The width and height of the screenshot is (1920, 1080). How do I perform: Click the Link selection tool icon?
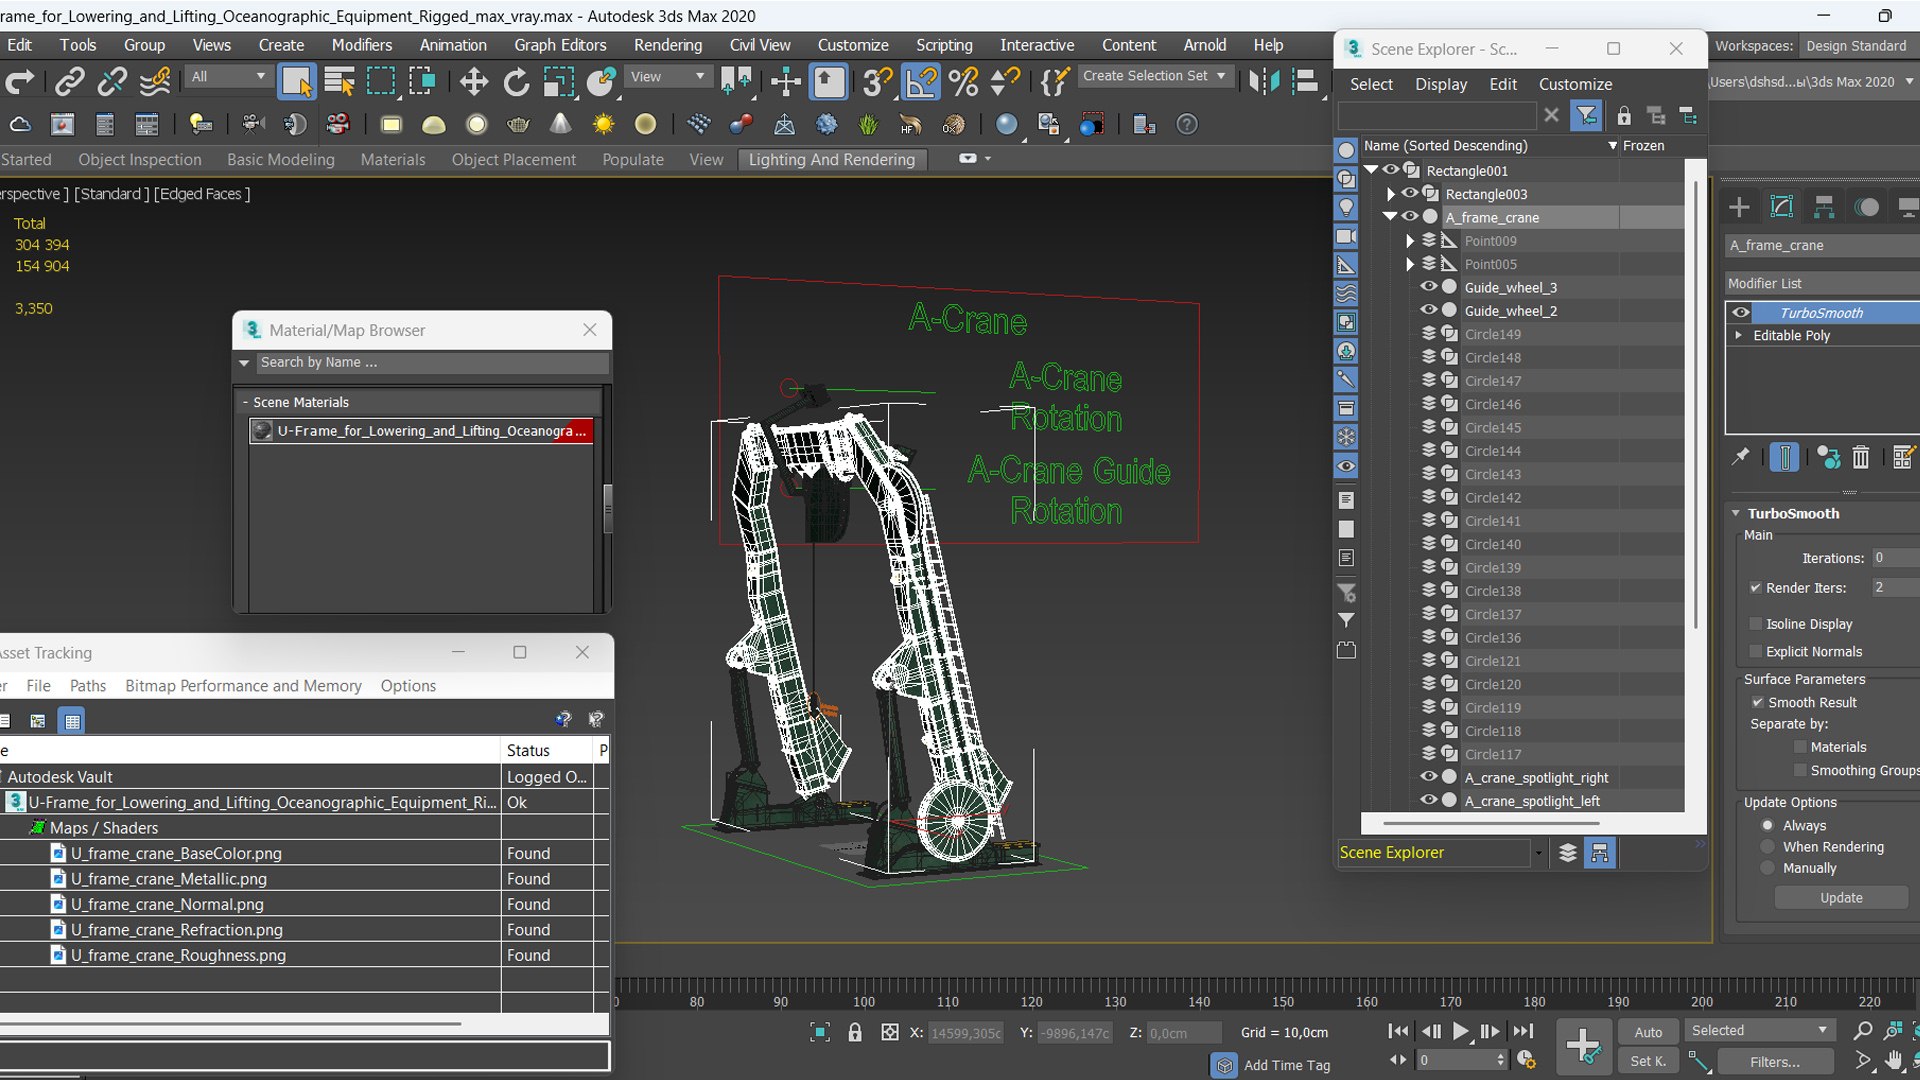pos(69,82)
